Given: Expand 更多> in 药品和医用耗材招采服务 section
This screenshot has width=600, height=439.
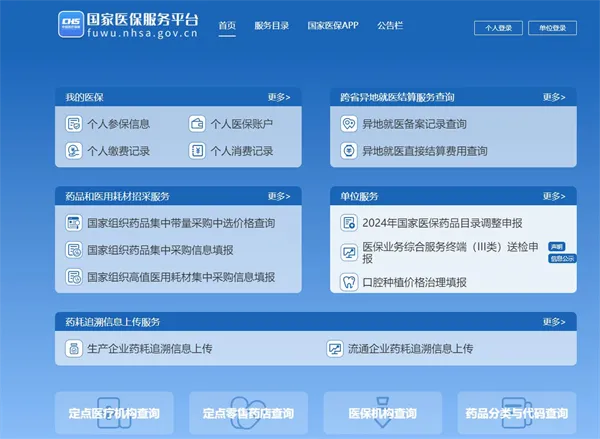Looking at the screenshot, I should point(279,196).
